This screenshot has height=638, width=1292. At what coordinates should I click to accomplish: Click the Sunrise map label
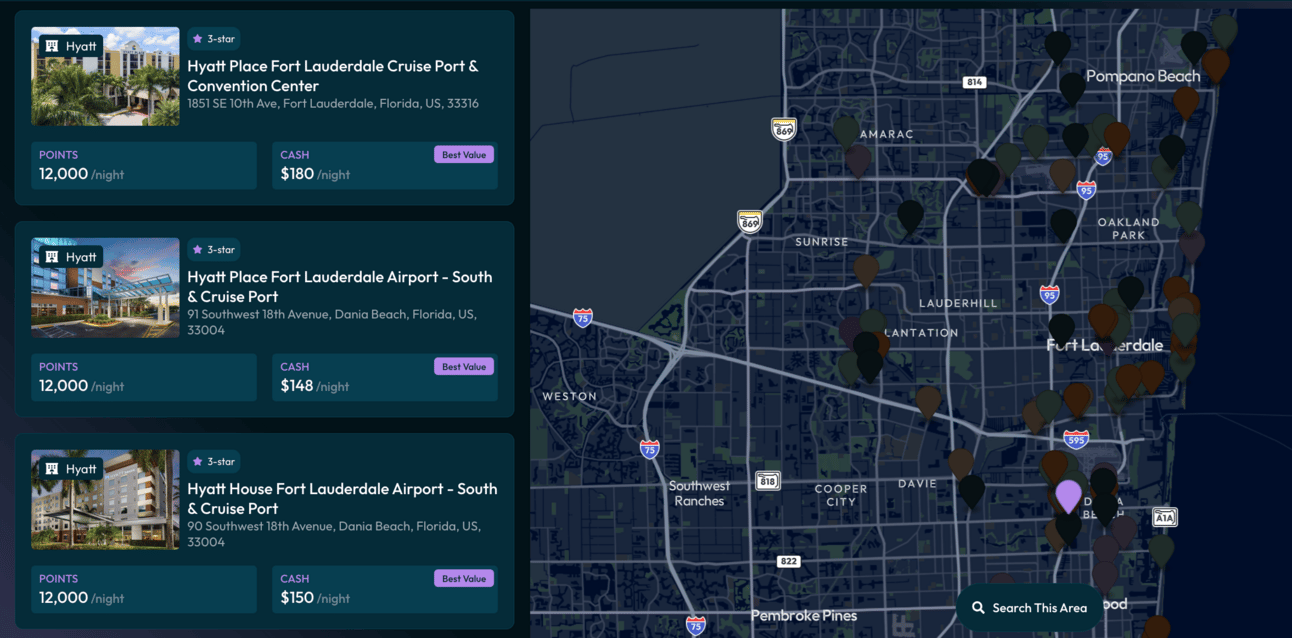click(822, 242)
